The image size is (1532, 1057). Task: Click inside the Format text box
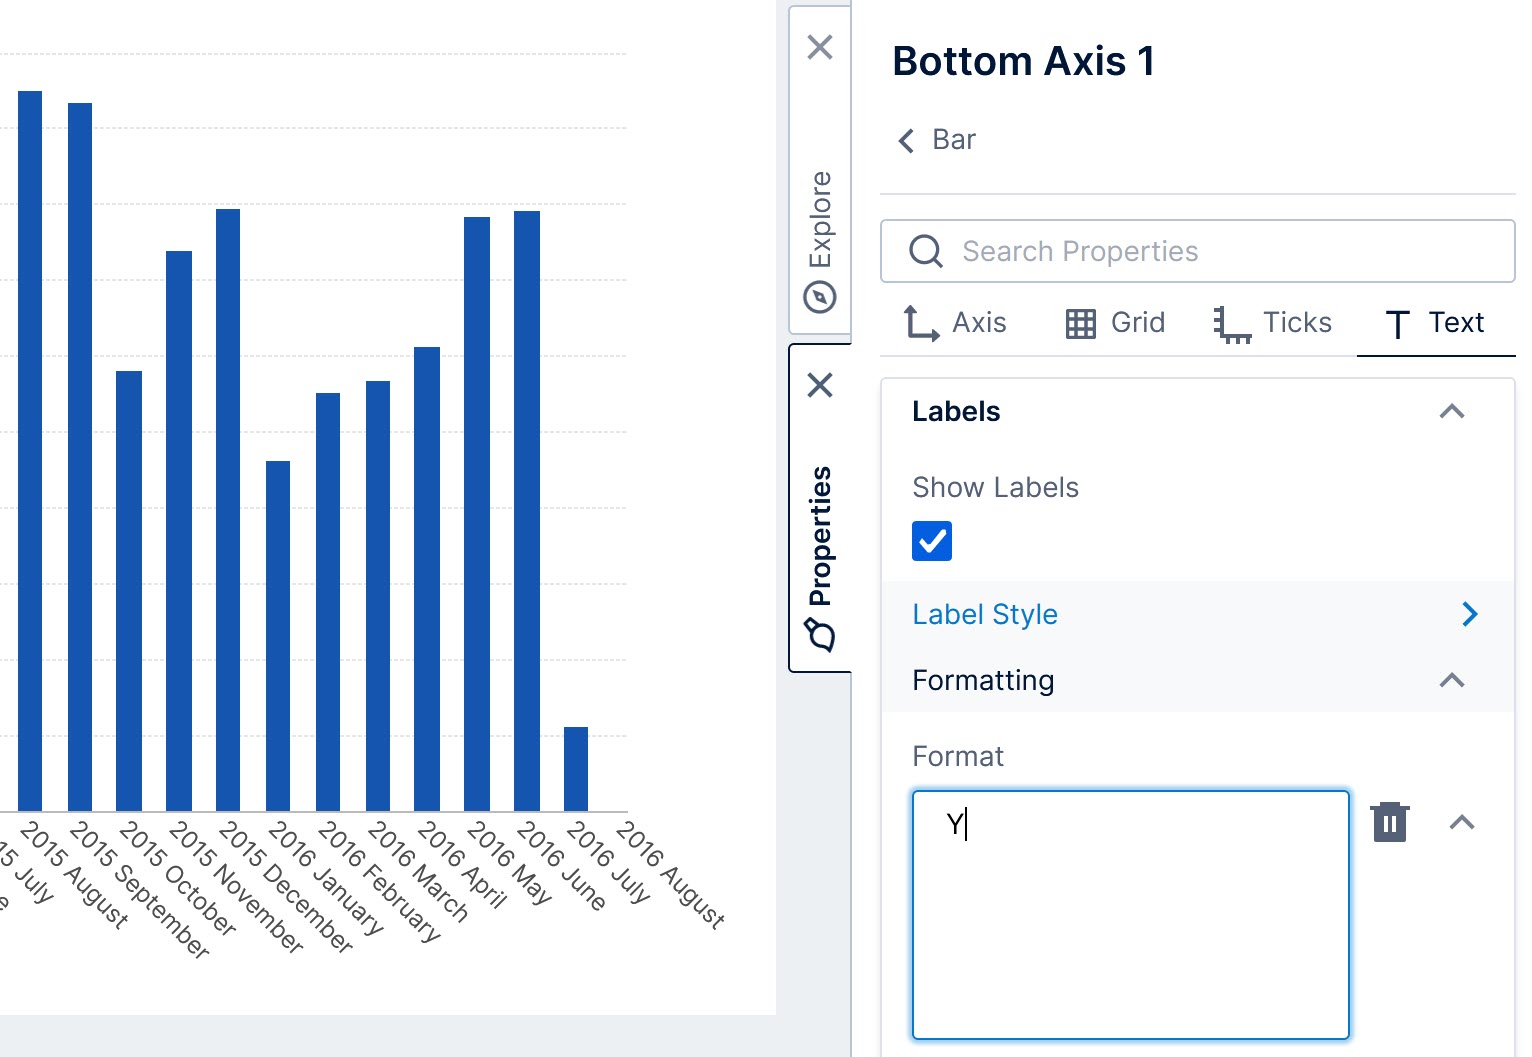(1130, 900)
